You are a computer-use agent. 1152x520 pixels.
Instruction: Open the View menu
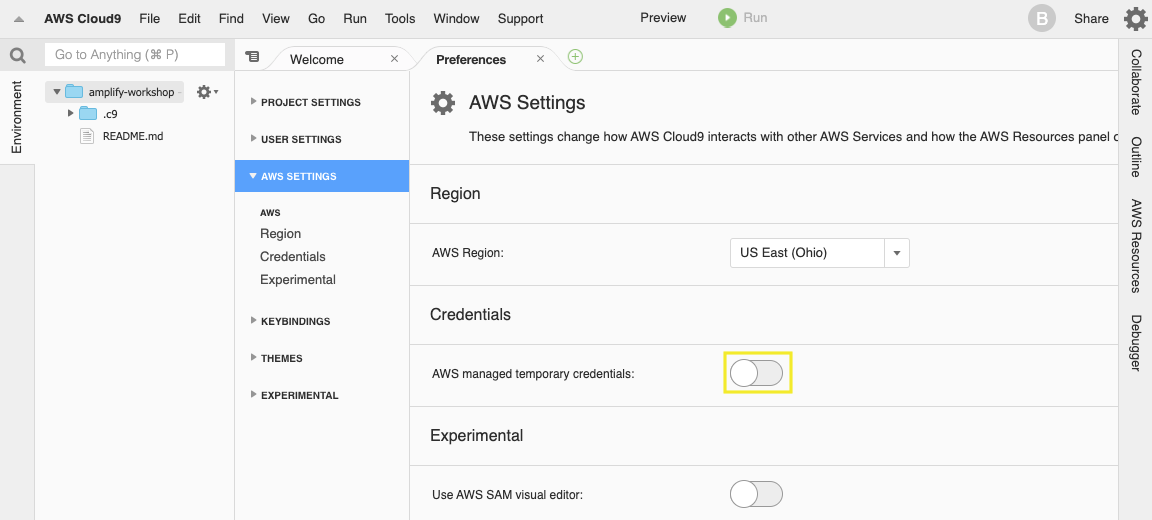click(276, 18)
